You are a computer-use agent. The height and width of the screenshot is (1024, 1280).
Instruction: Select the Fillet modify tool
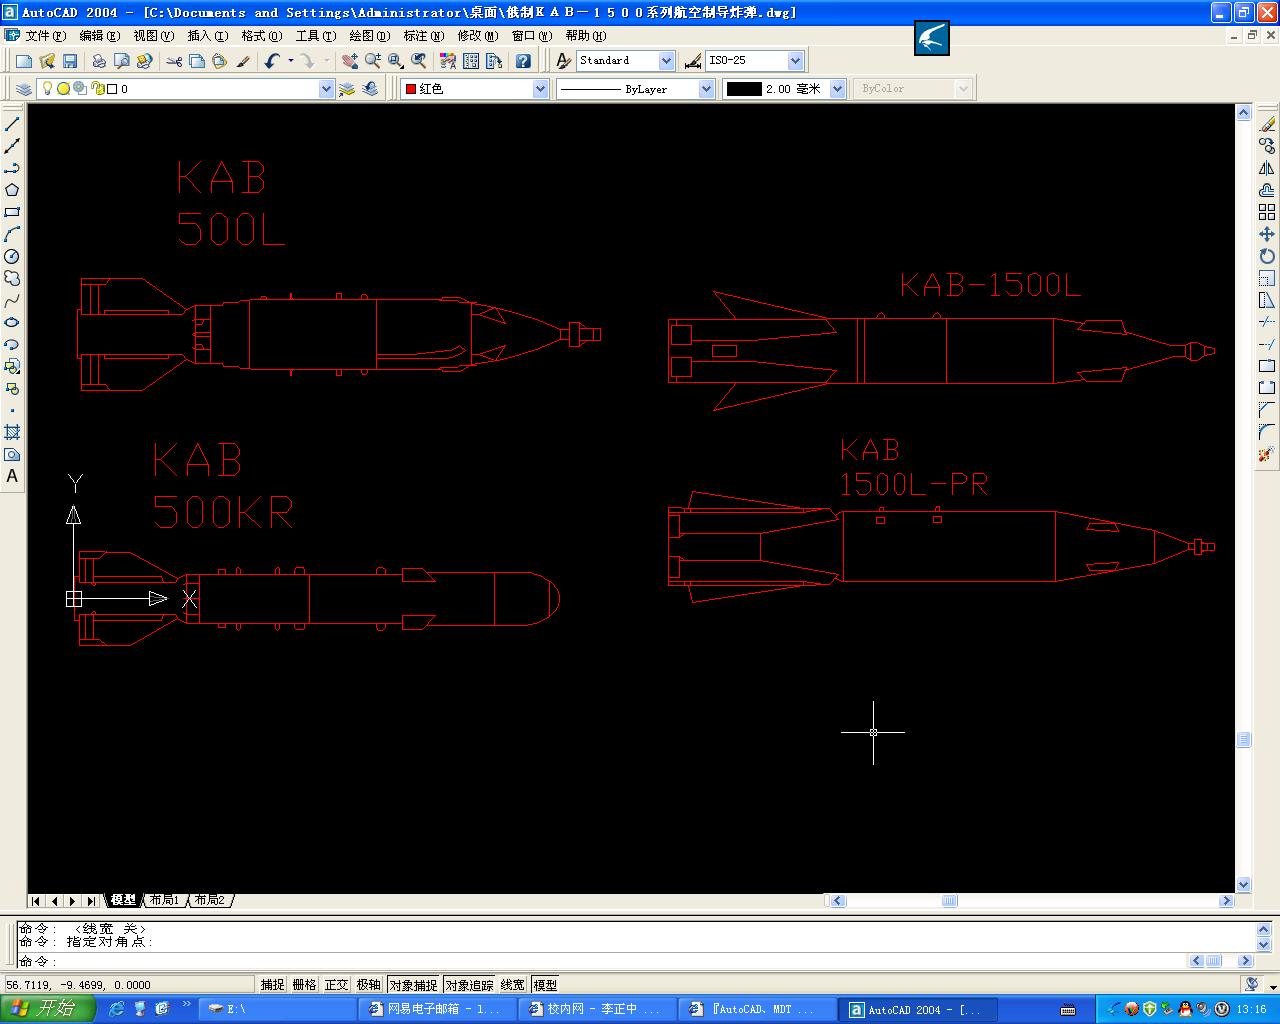1267,432
